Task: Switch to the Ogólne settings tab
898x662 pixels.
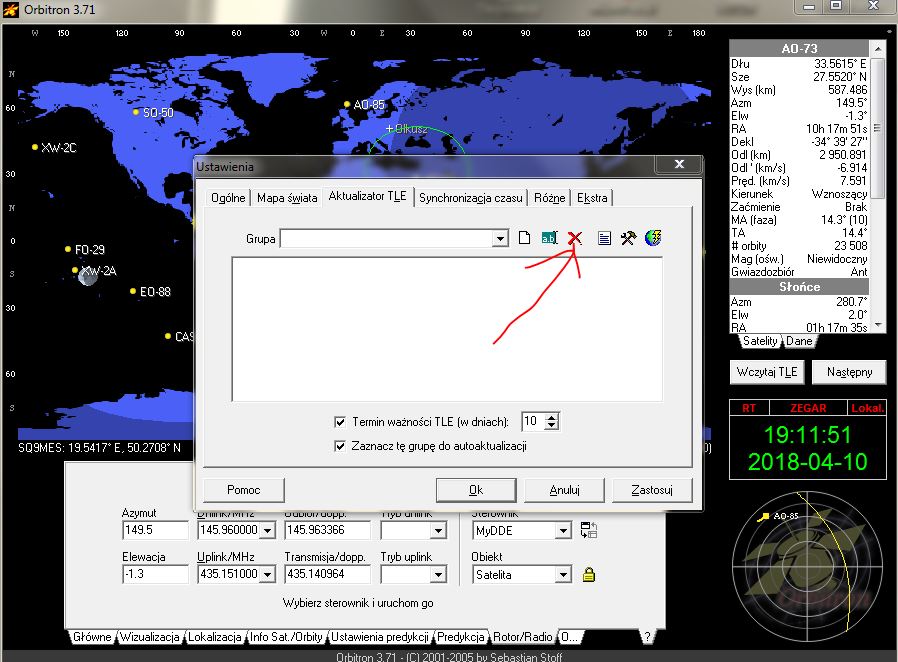Action: pyautogui.click(x=228, y=198)
